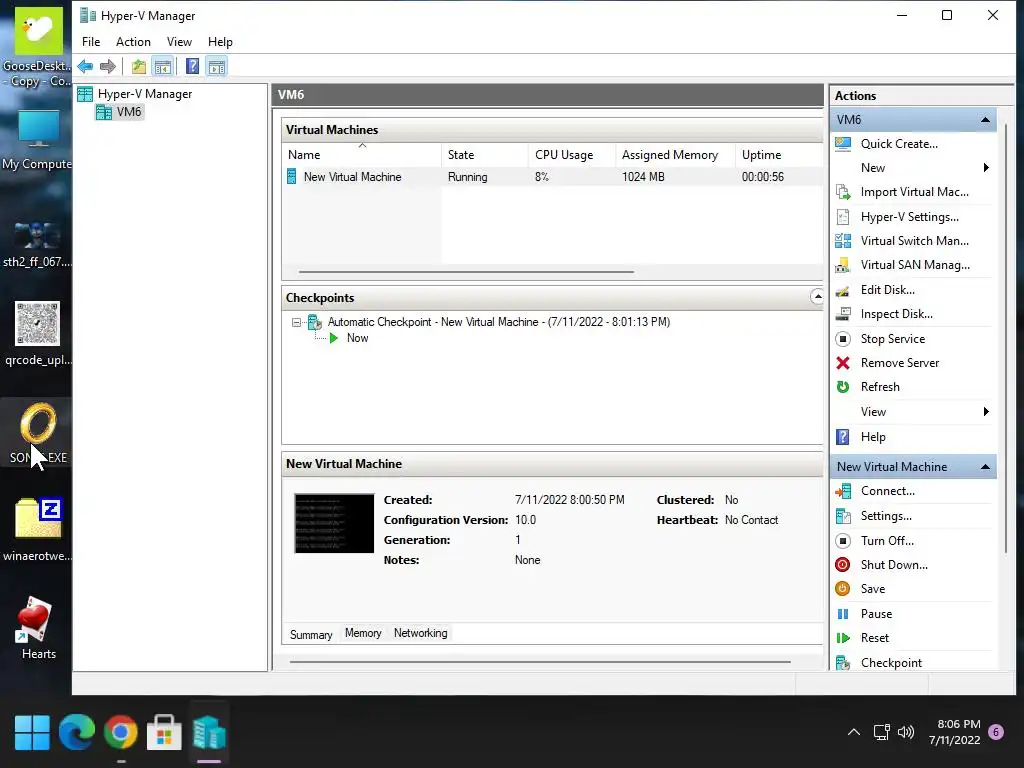
Task: Show hidden system tray icons
Action: coord(854,732)
